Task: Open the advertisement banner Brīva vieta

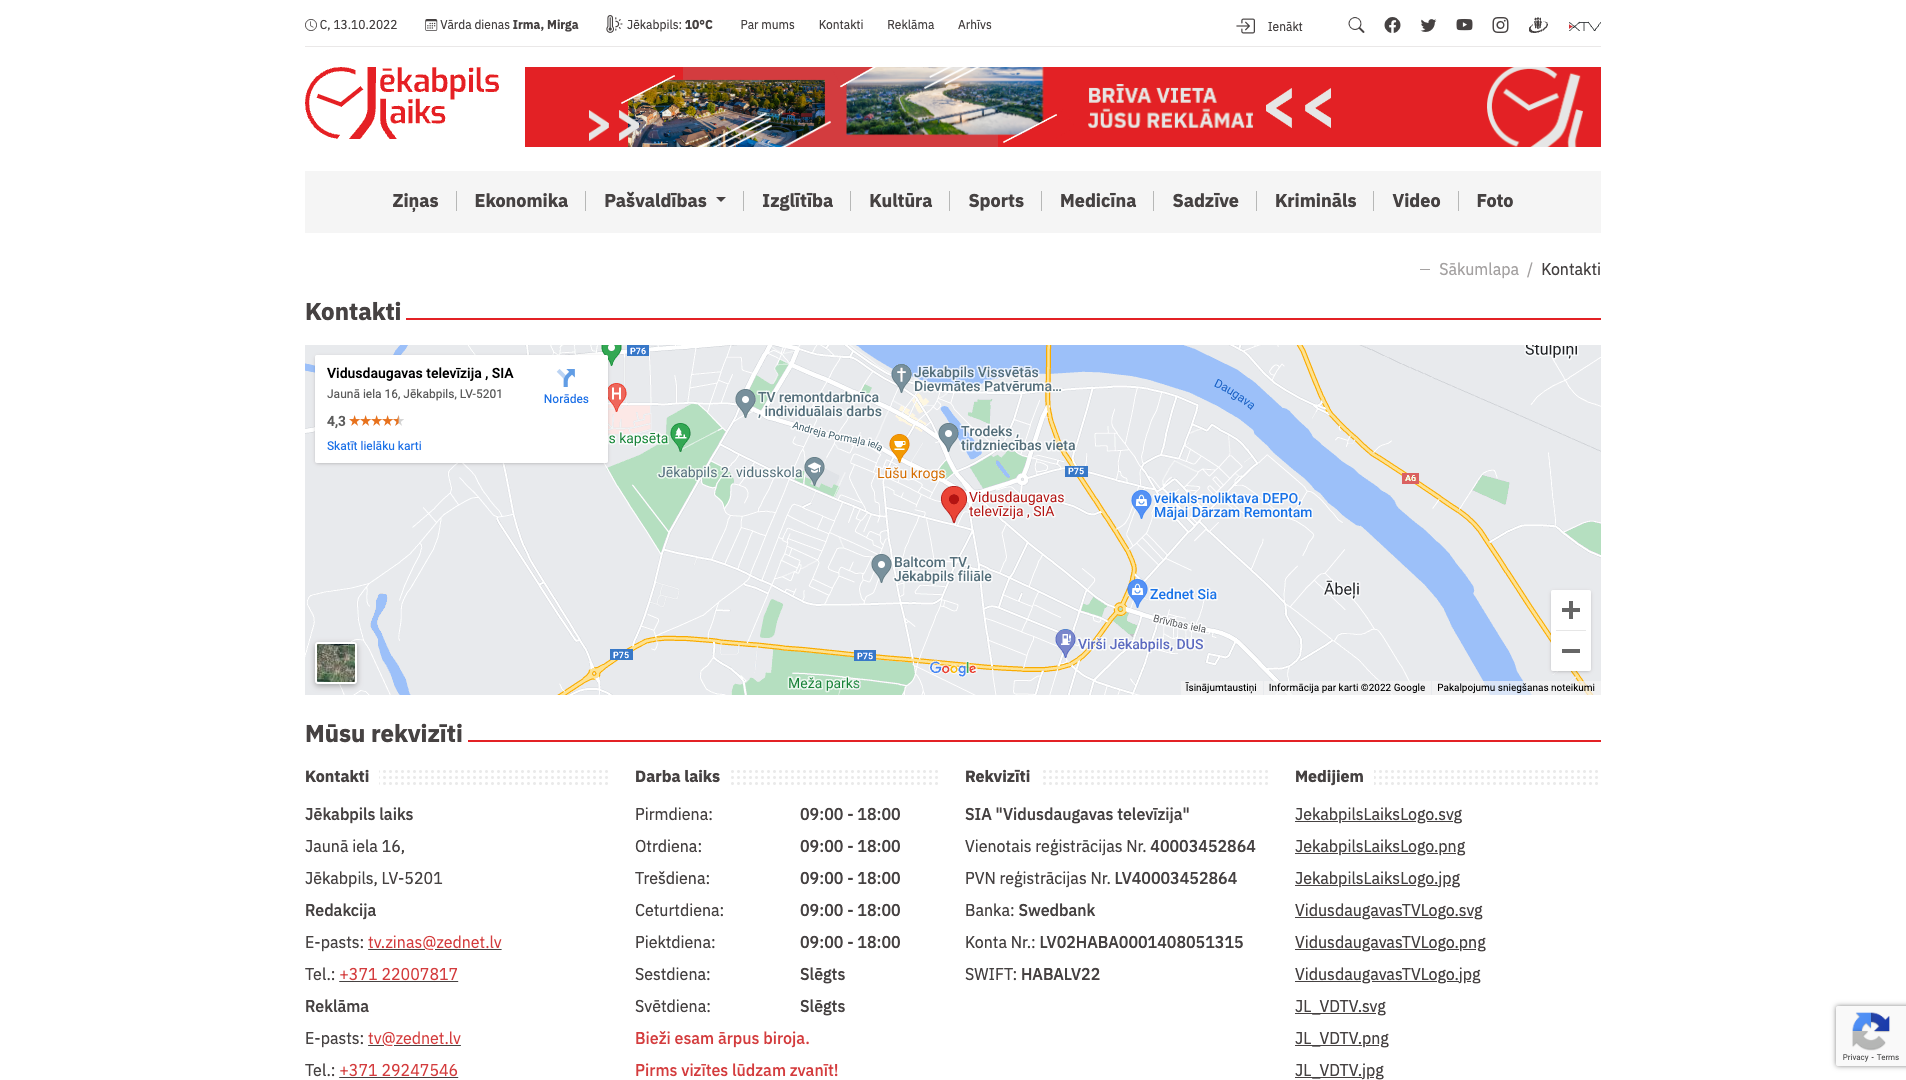Action: click(1062, 107)
